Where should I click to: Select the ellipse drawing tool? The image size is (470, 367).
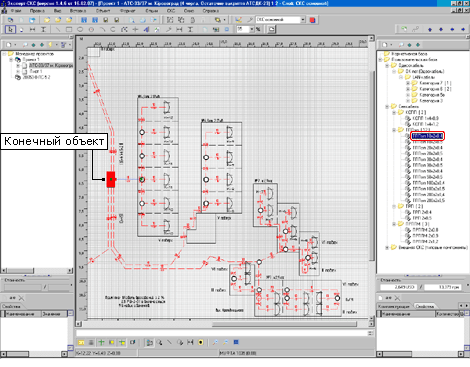[80, 29]
